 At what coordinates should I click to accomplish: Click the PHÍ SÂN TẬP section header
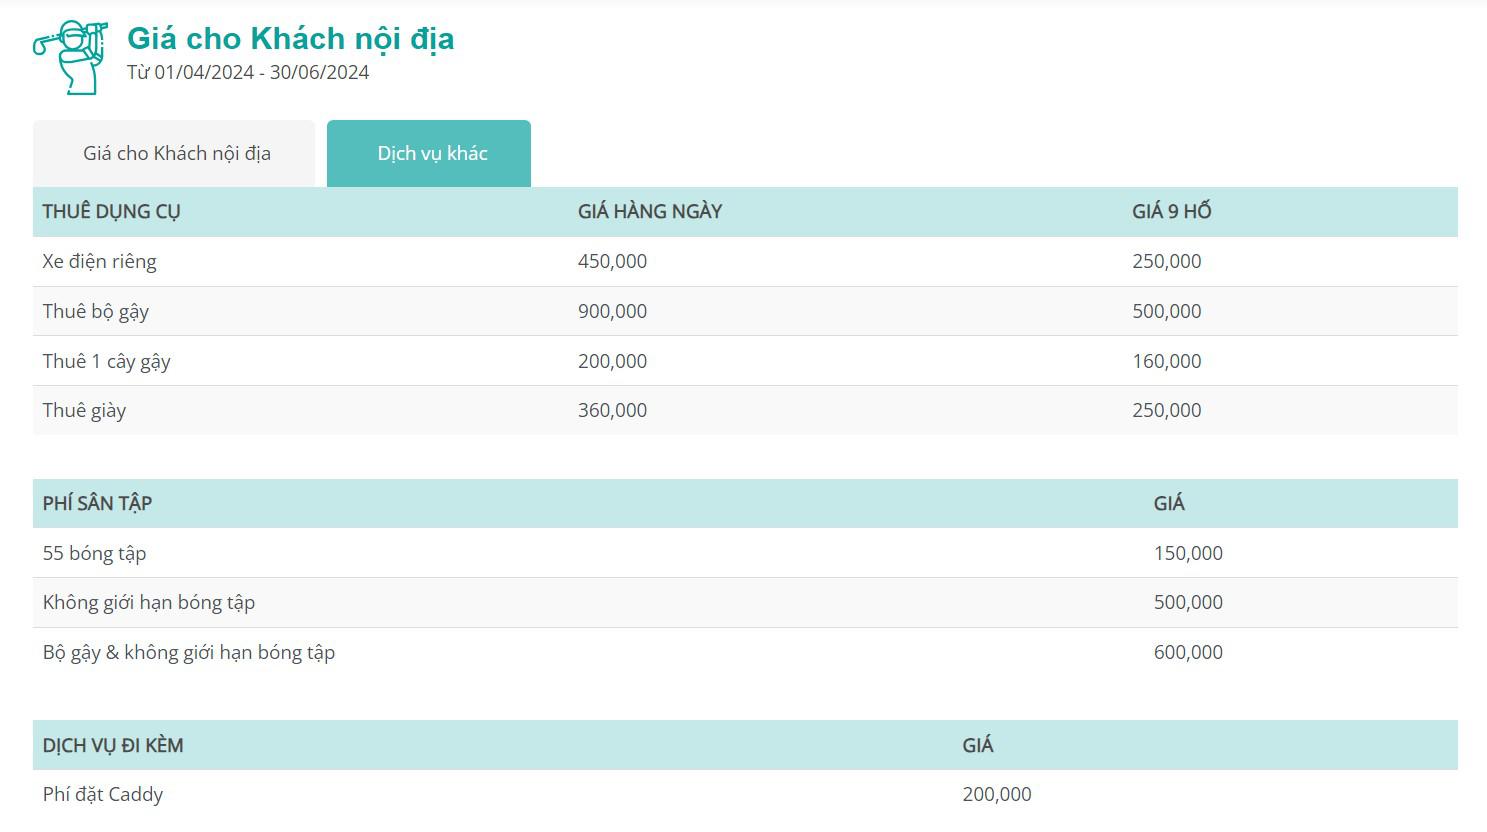(x=97, y=503)
